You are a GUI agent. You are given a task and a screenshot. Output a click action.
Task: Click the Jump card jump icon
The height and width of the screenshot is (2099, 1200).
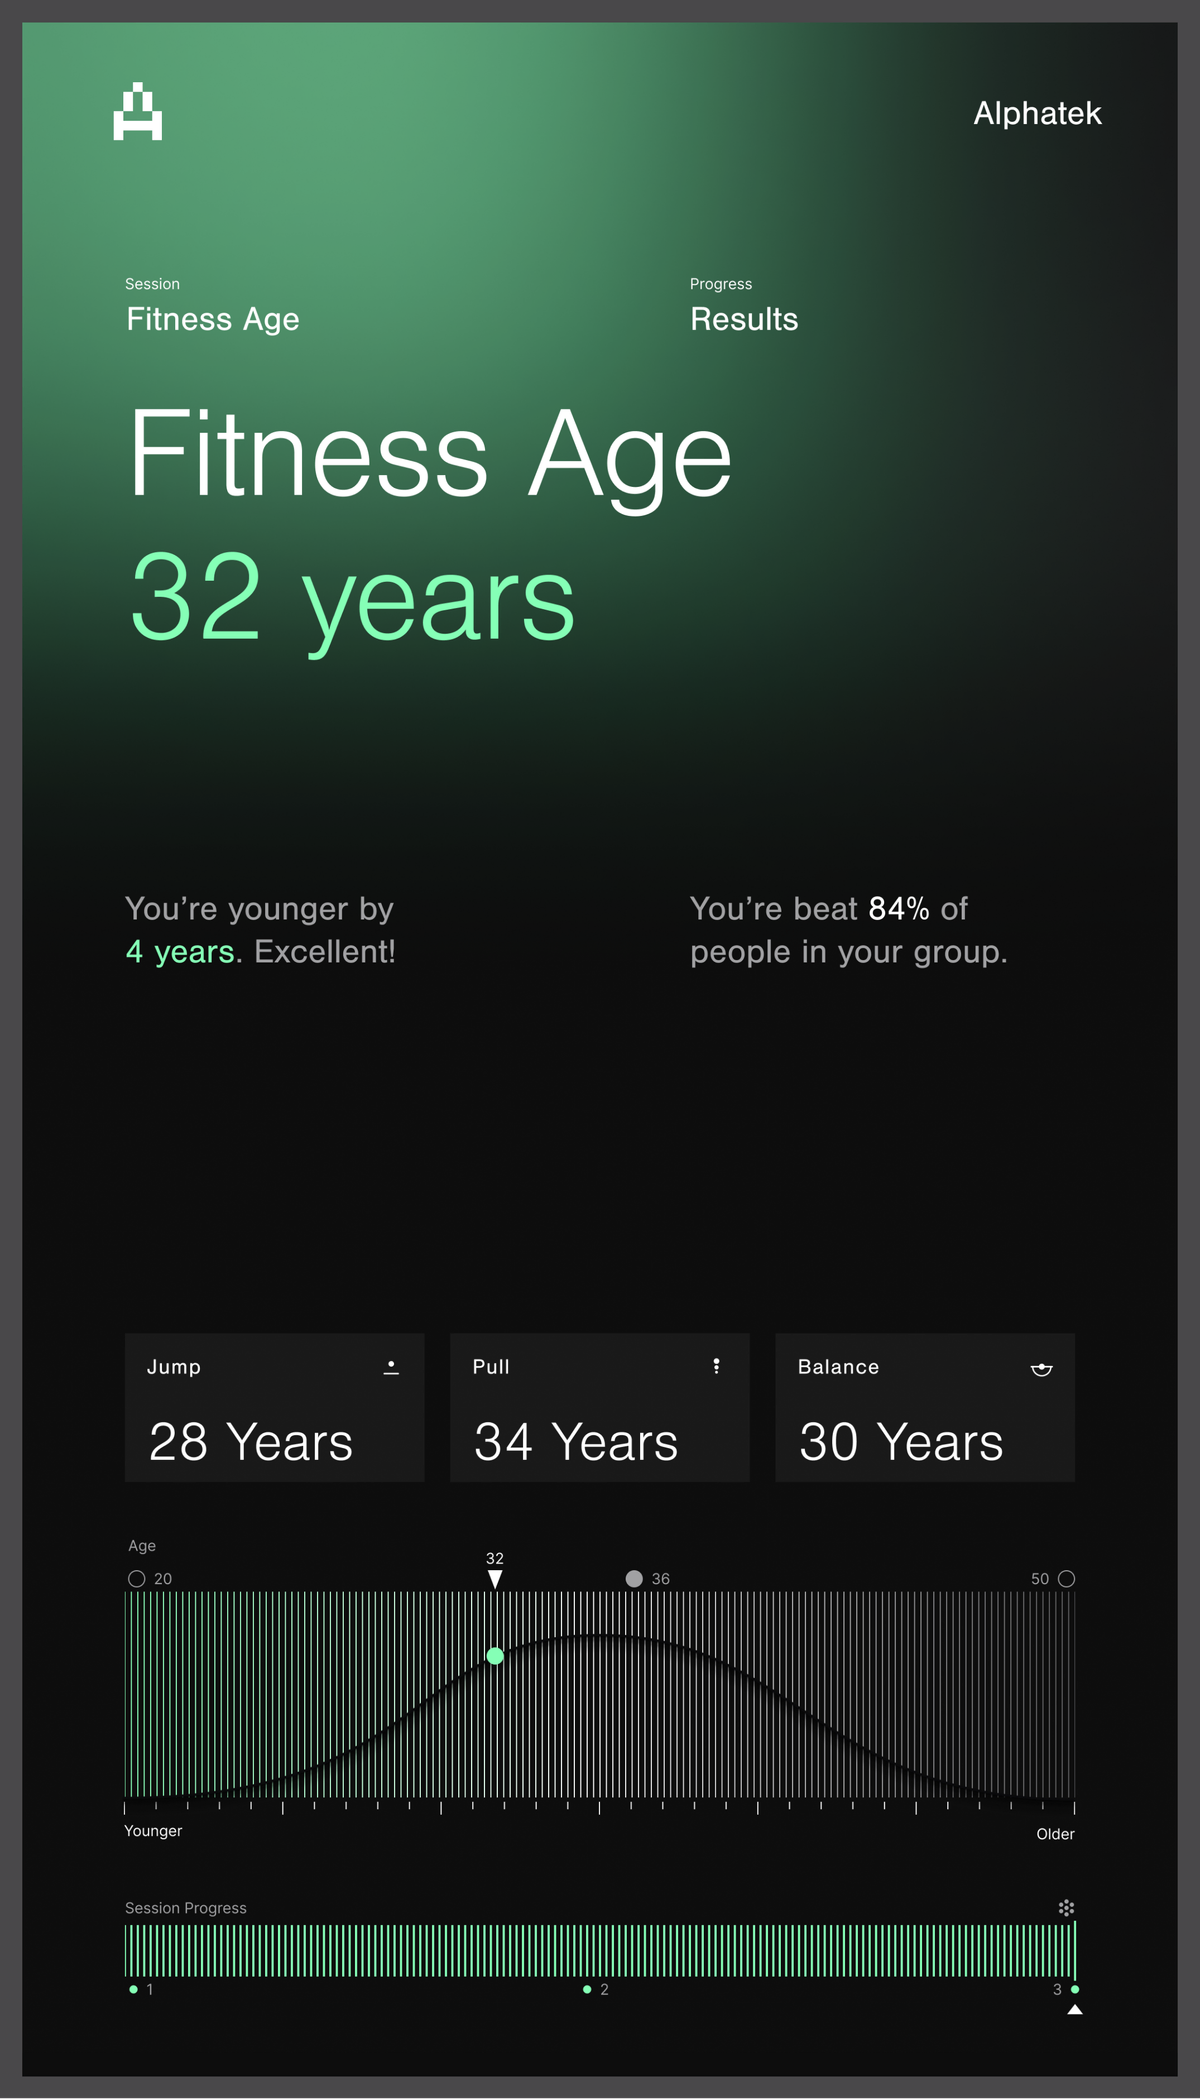391,1367
